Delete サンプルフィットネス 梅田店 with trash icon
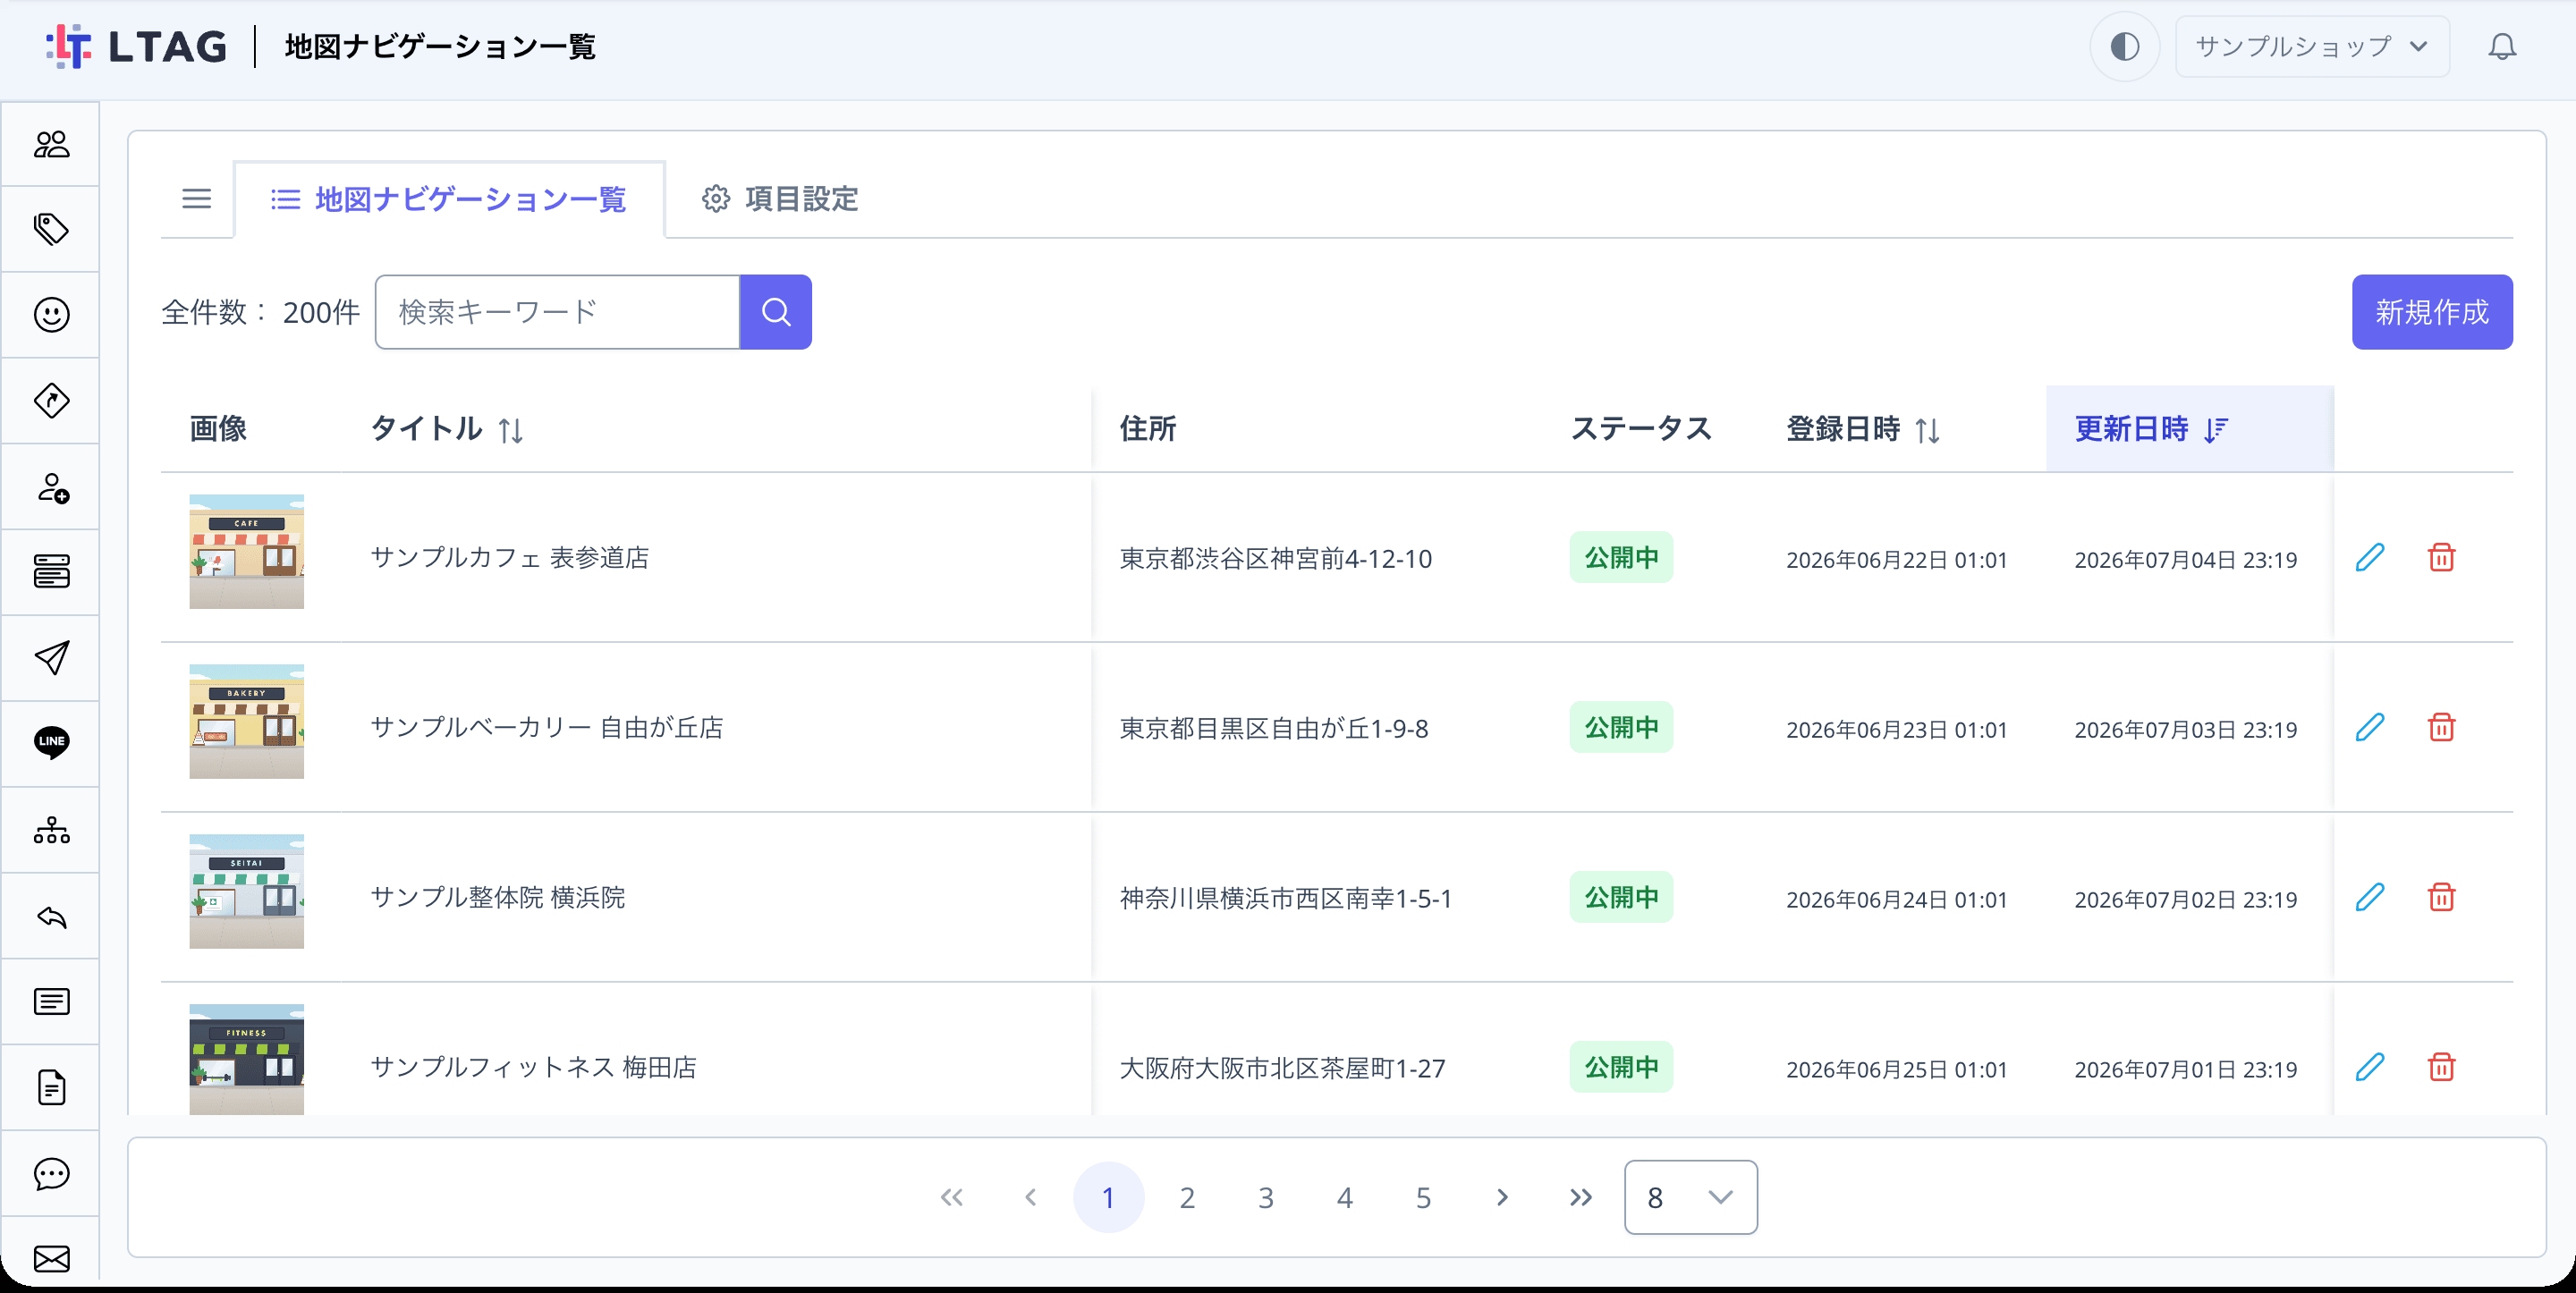 pos(2441,1067)
